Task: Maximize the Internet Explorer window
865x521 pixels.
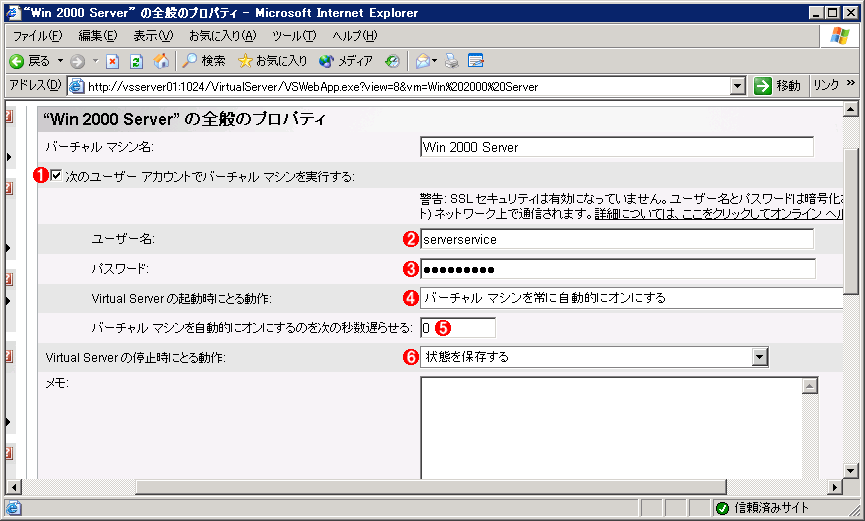Action: [x=832, y=12]
